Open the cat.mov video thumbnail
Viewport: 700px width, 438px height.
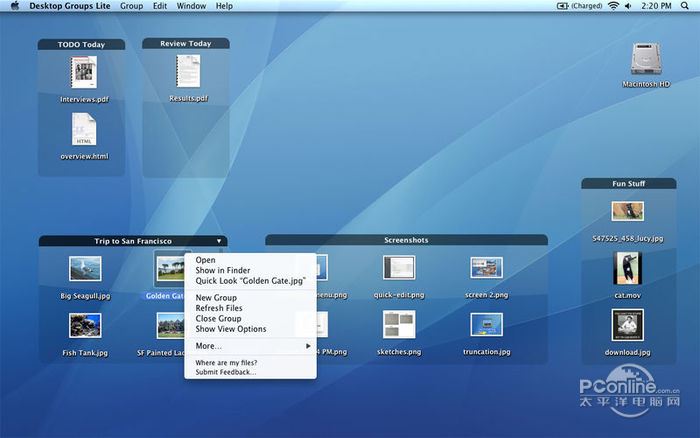tap(627, 267)
